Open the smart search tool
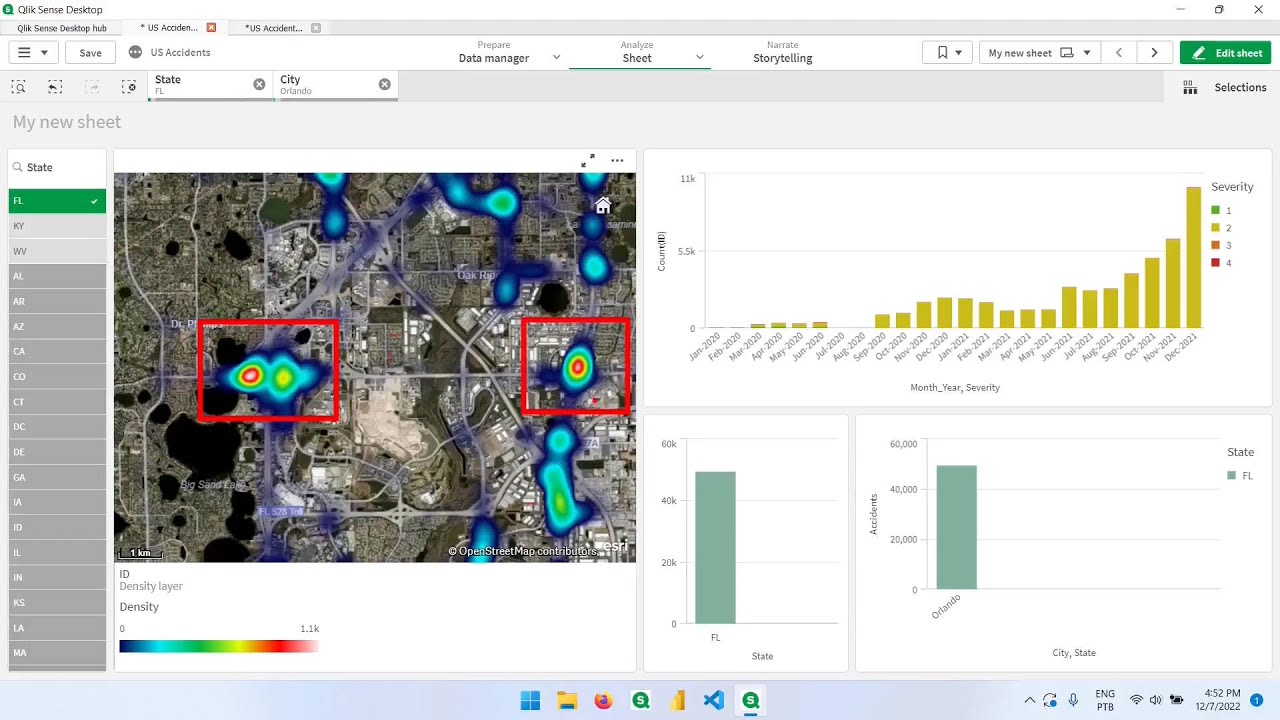 point(19,87)
